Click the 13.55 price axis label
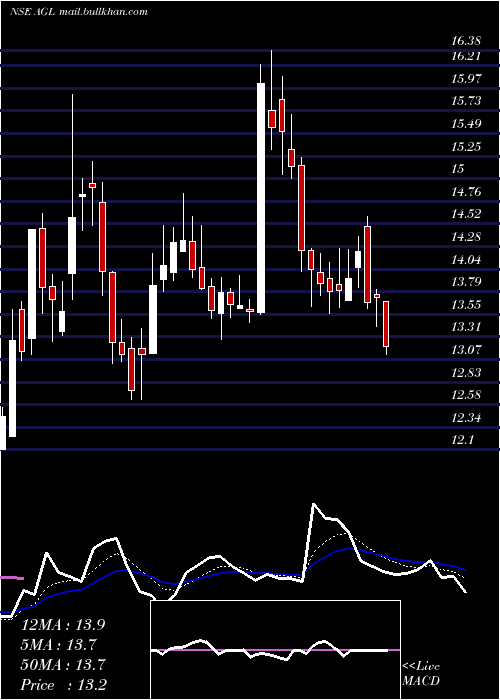This screenshot has height=700, width=500. [467, 305]
